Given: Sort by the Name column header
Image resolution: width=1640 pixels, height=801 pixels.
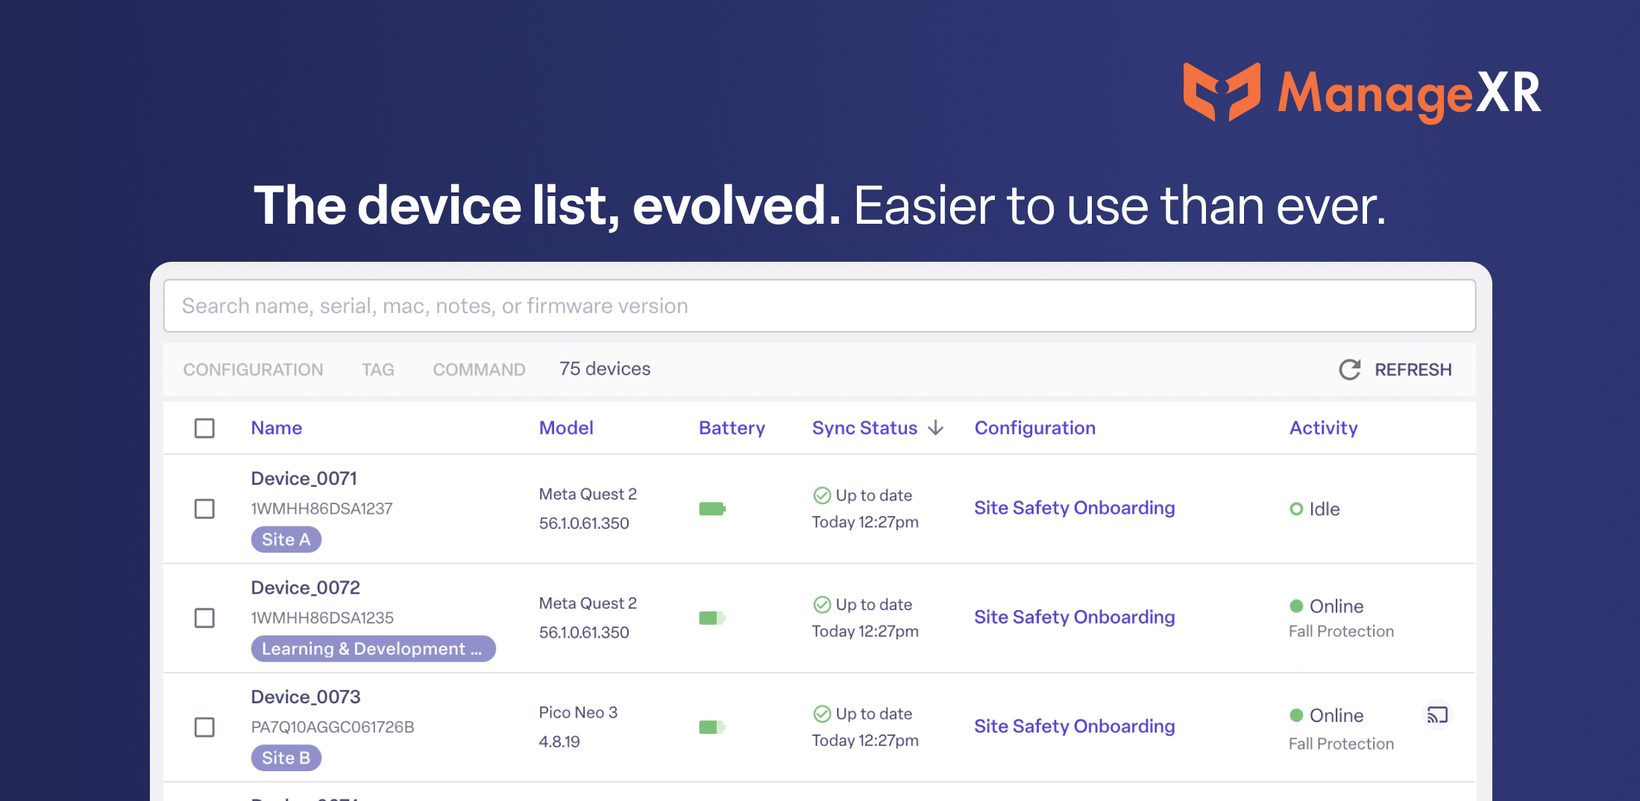Looking at the screenshot, I should [x=276, y=428].
